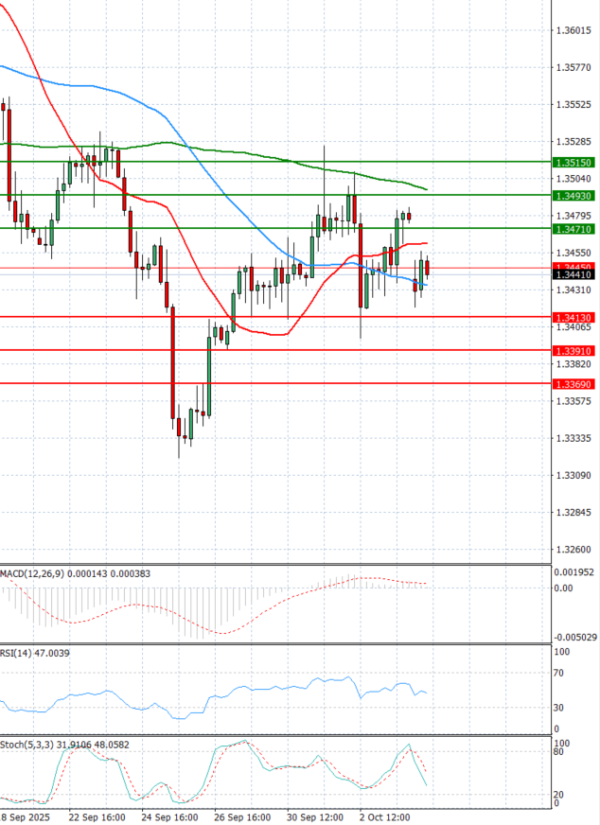Click the 26 Sep 16:00 time axis label
This screenshot has height=825, width=600.
point(242,817)
